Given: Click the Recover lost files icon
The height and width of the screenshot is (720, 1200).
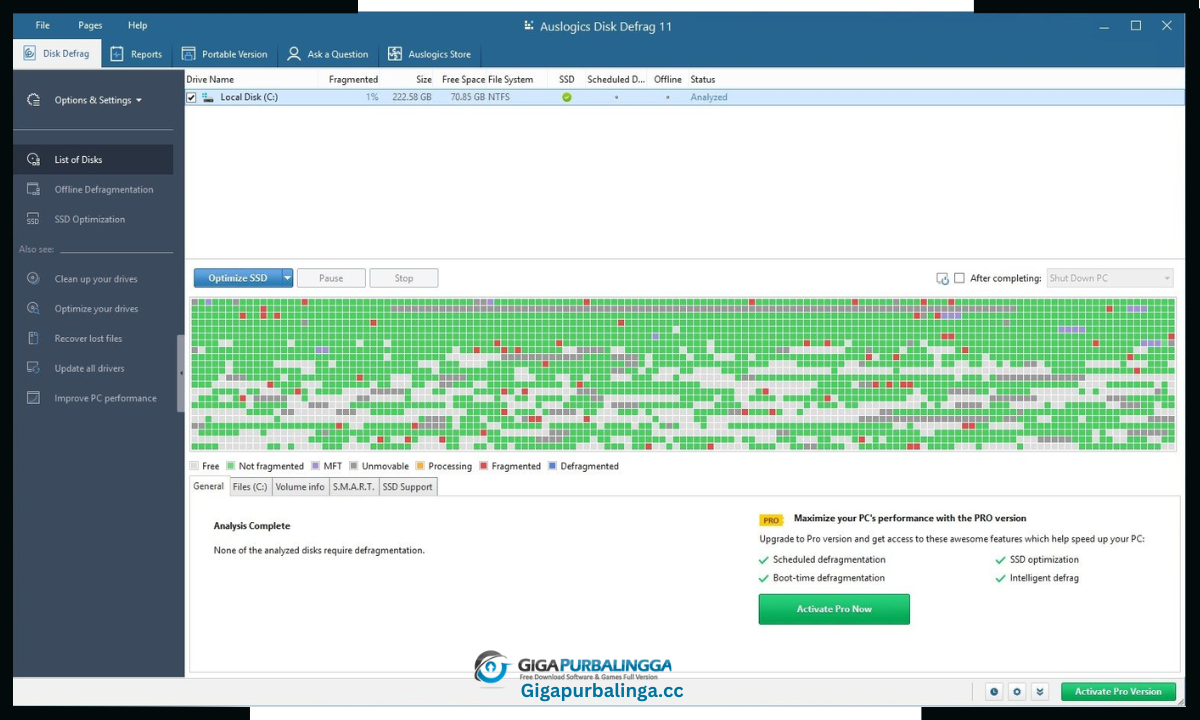Looking at the screenshot, I should (34, 339).
